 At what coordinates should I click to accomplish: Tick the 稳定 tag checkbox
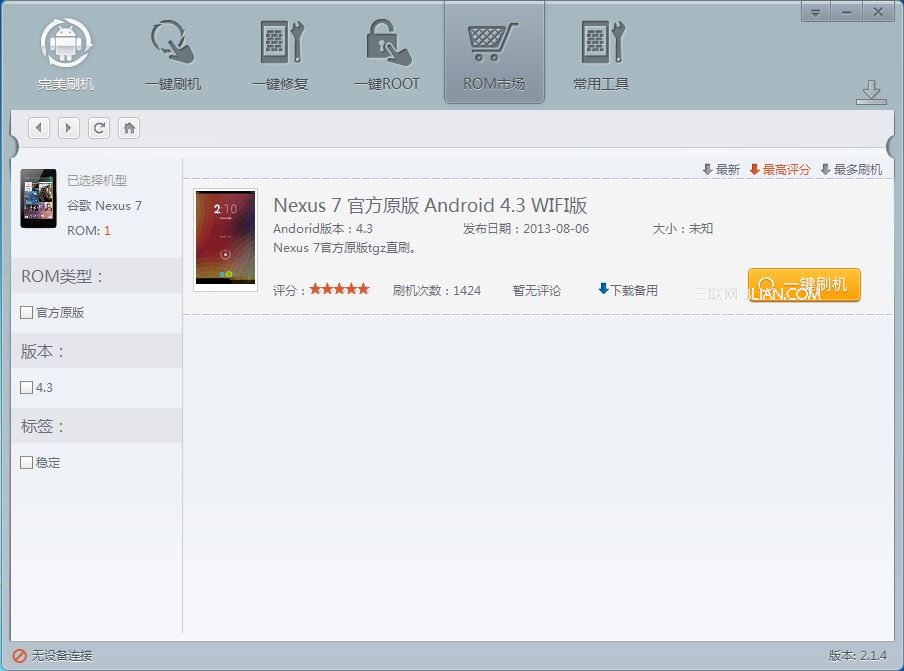click(x=27, y=462)
